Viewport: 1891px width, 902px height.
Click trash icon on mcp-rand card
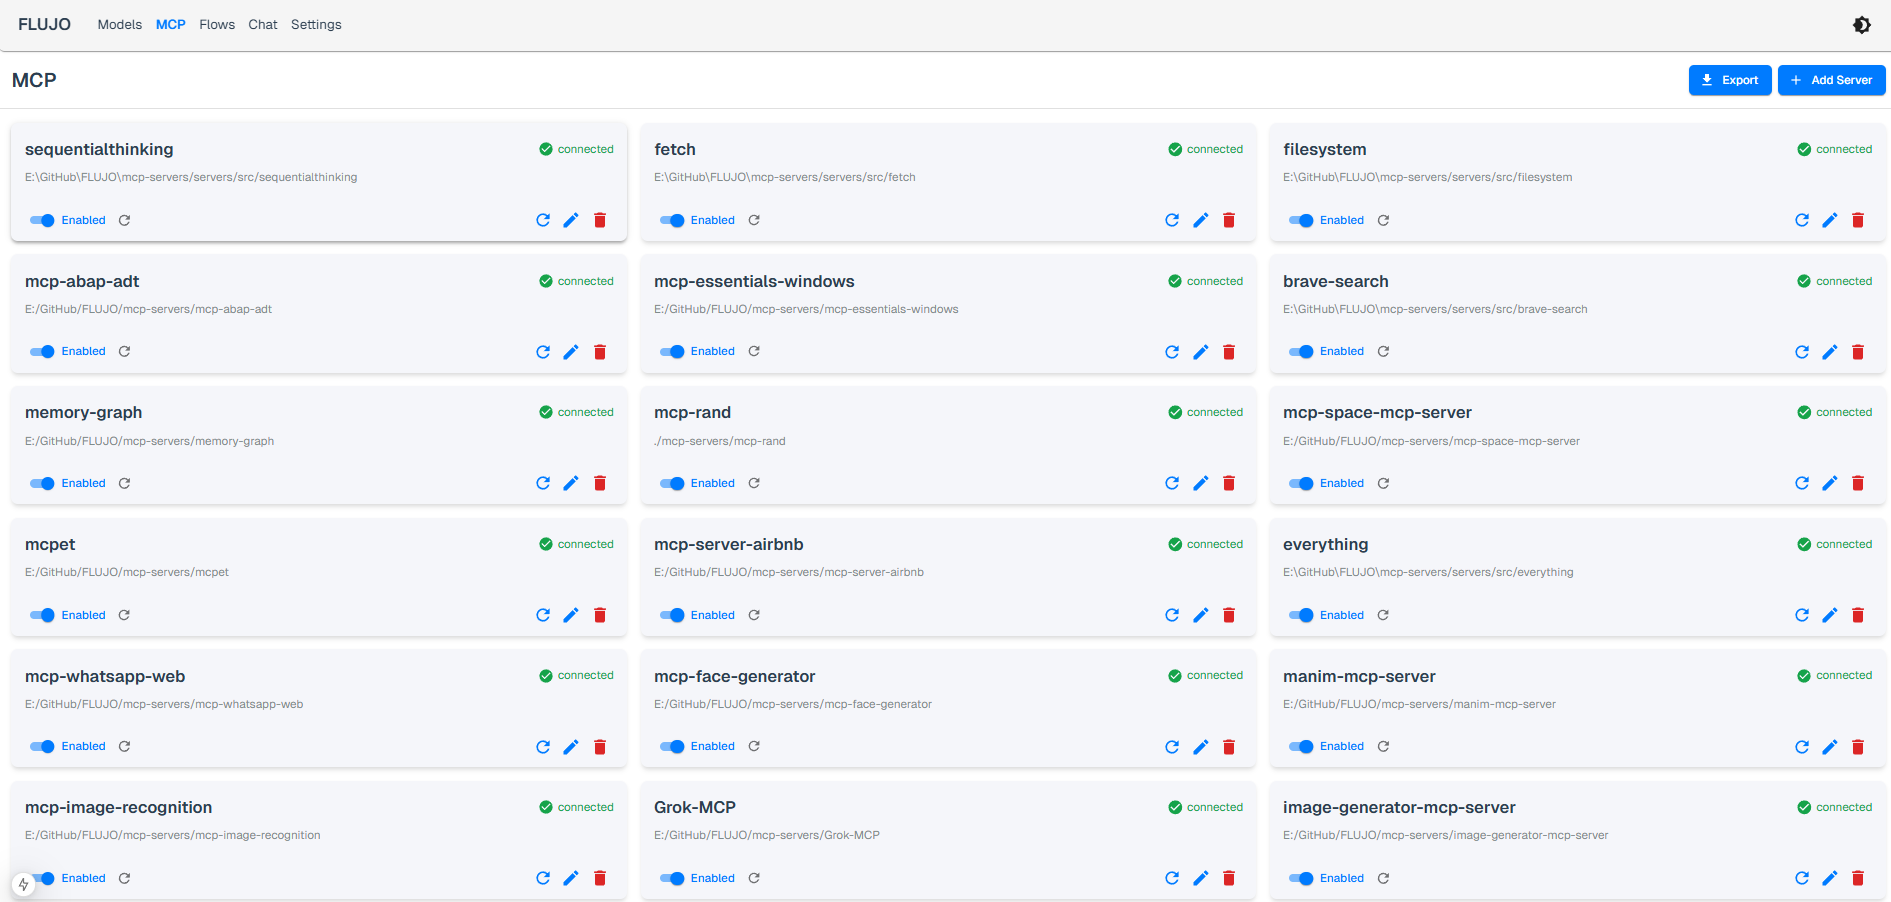tap(1229, 484)
